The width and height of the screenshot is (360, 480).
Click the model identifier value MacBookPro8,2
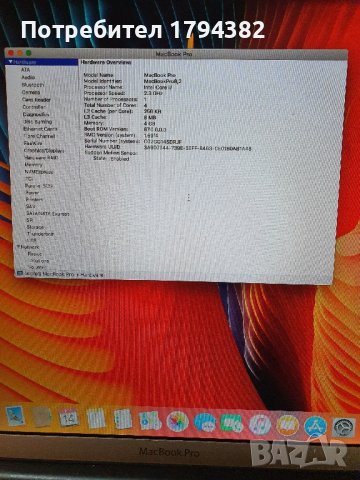click(x=163, y=81)
